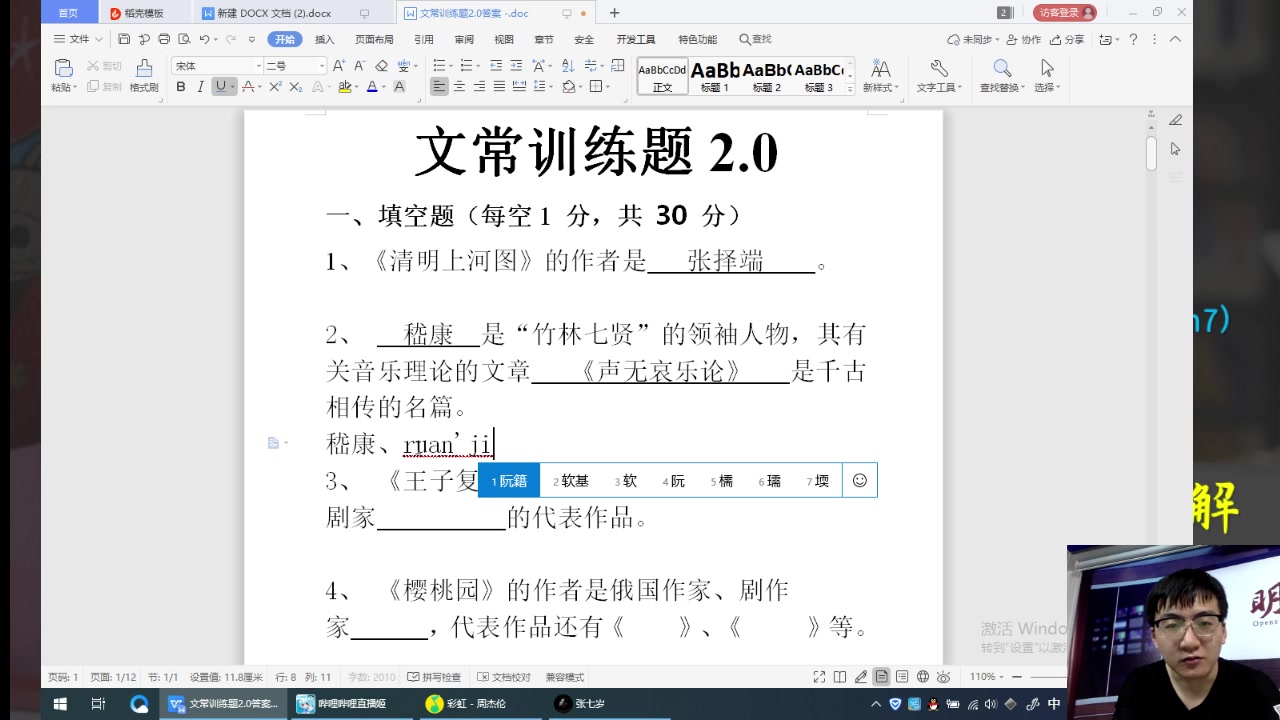
Task: Apply subscript formatting
Action: pos(295,87)
